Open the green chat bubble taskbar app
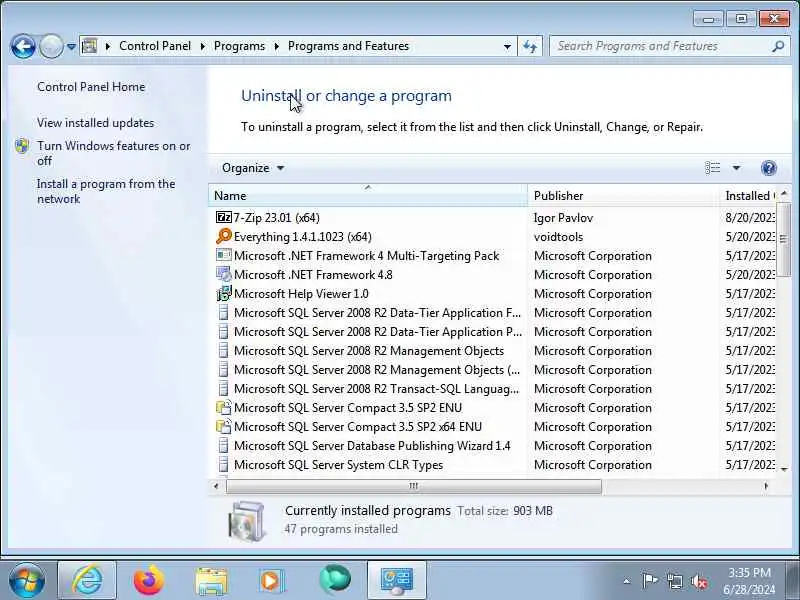 coord(335,579)
